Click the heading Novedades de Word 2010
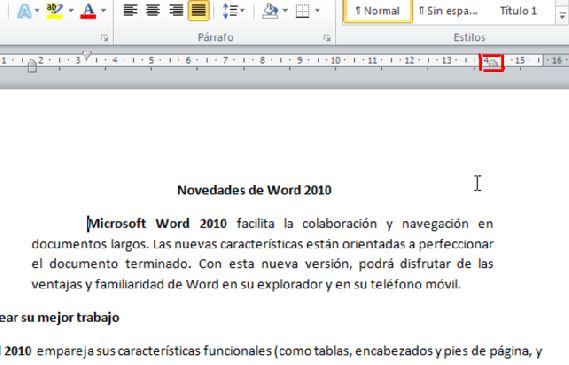Viewport: 569px width, 365px height. point(254,190)
